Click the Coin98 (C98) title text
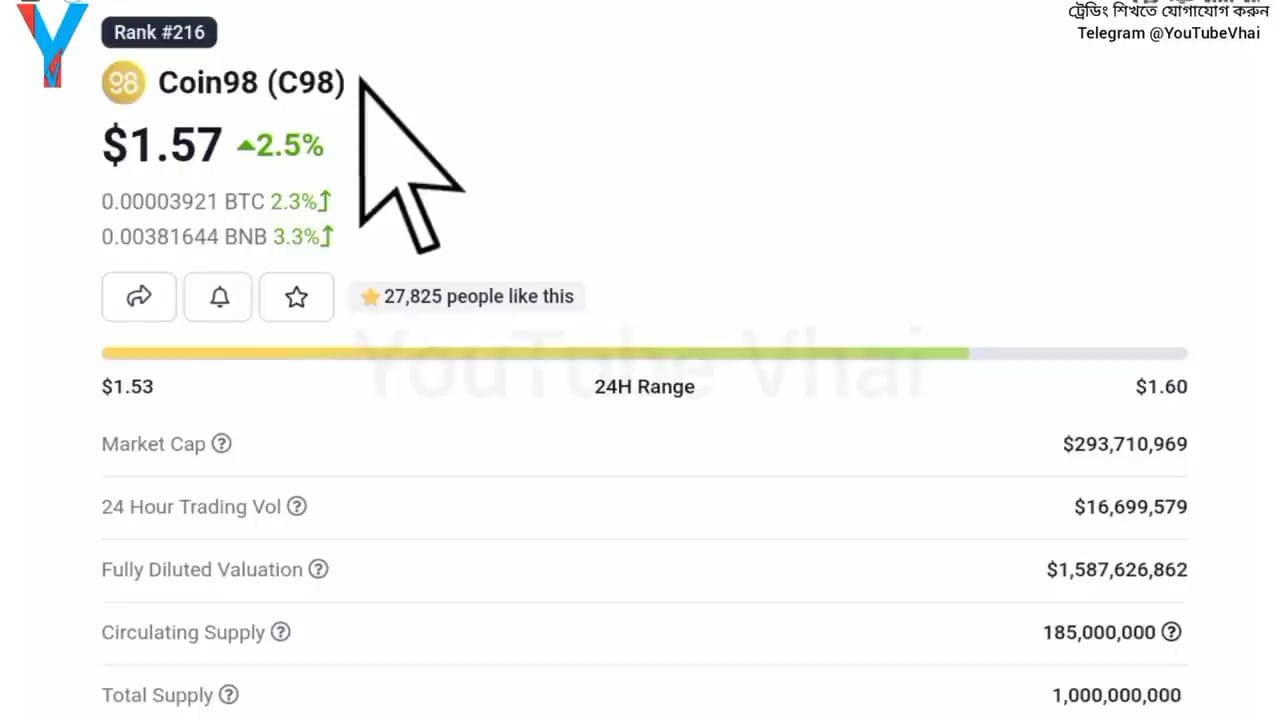Image resolution: width=1280 pixels, height=720 pixels. coord(252,82)
